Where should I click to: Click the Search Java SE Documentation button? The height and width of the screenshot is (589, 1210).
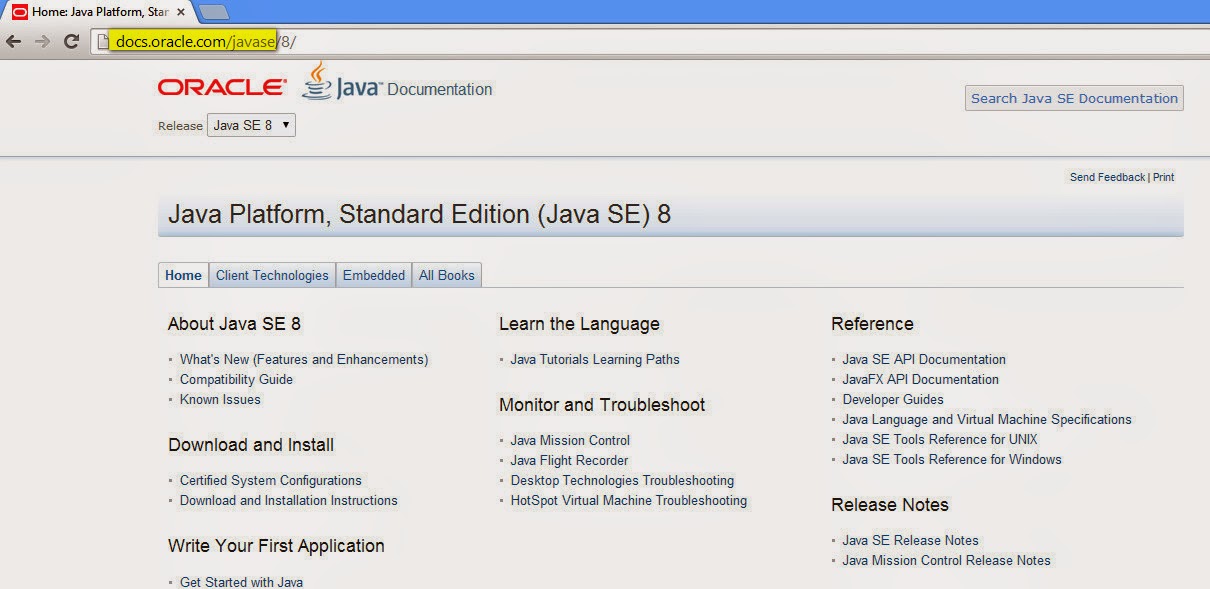[1073, 98]
